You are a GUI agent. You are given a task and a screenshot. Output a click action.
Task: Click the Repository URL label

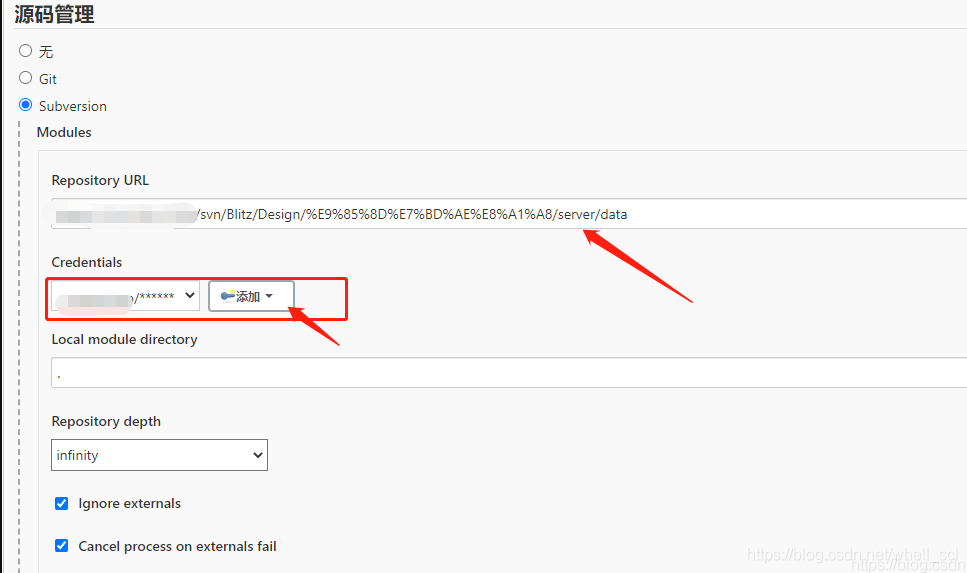[100, 180]
